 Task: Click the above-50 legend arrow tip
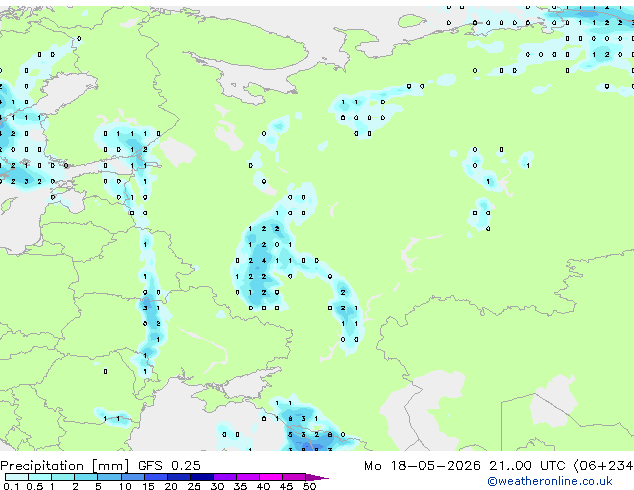point(317,478)
